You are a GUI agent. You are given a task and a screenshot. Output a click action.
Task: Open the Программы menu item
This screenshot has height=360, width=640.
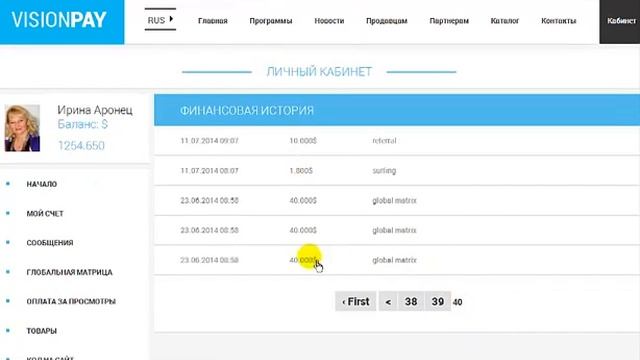pyautogui.click(x=271, y=21)
